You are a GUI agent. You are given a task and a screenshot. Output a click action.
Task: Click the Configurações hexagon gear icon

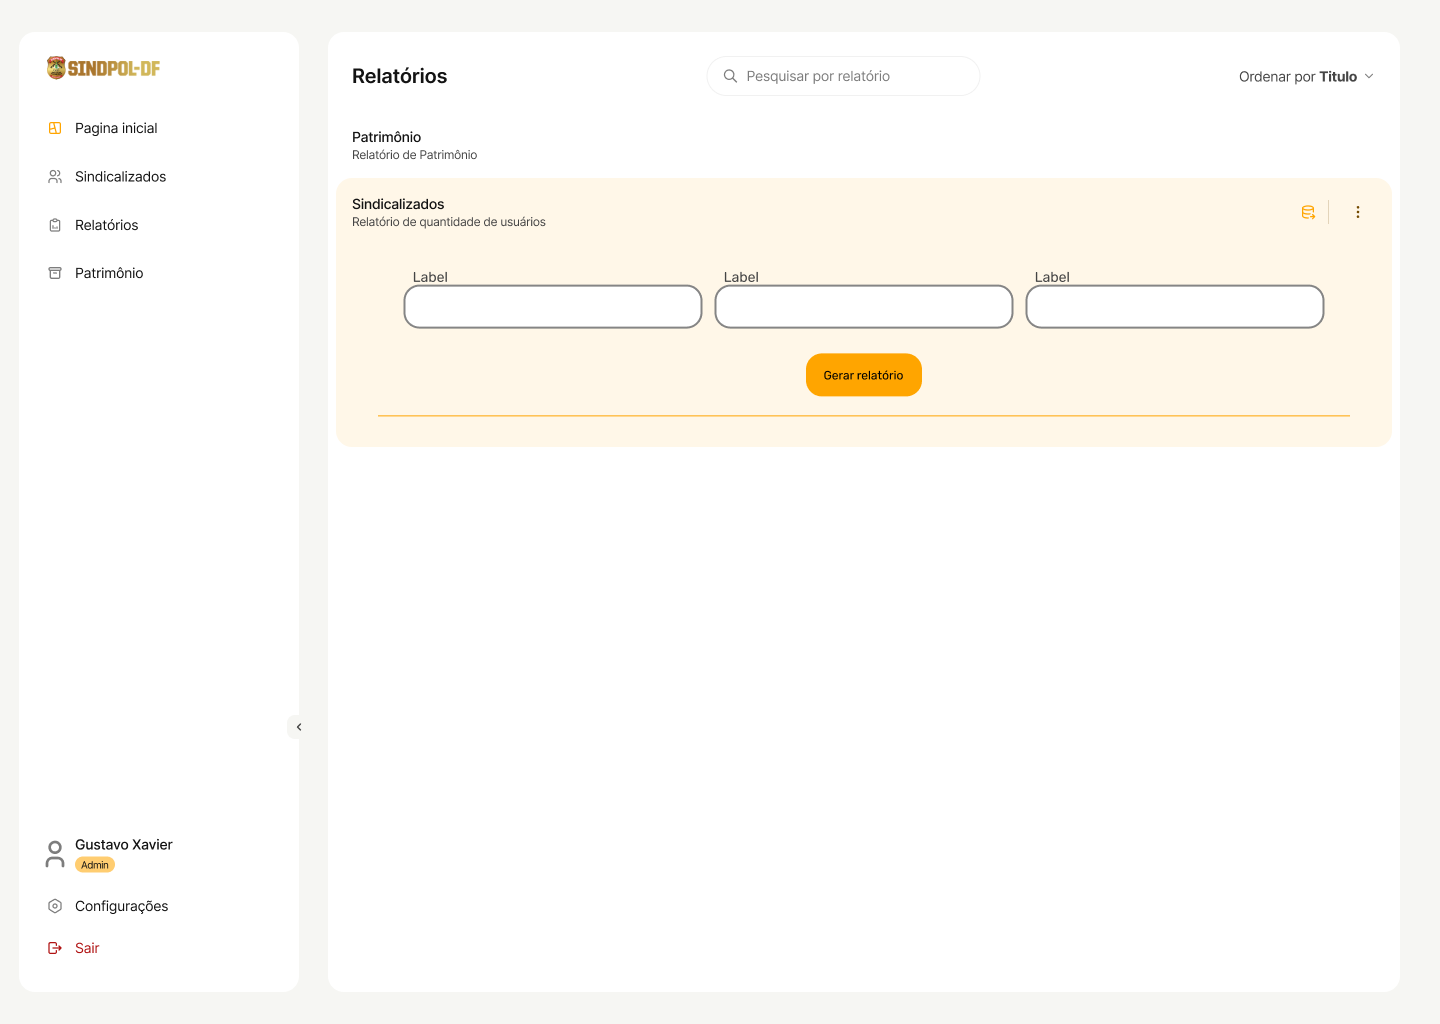tap(55, 906)
